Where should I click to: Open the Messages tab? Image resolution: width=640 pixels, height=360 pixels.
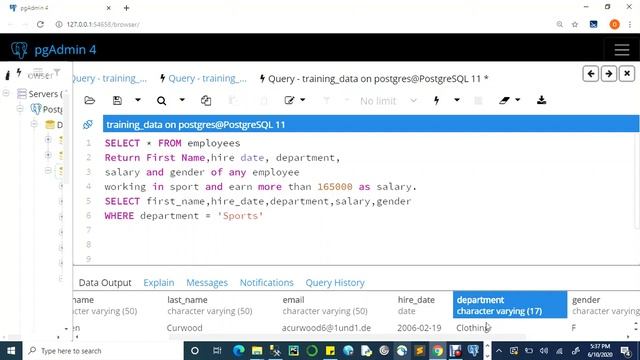[207, 282]
